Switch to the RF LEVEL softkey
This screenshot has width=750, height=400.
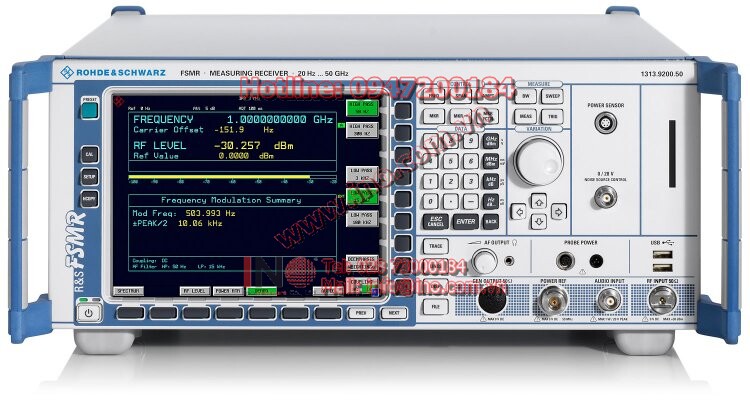click(x=195, y=291)
